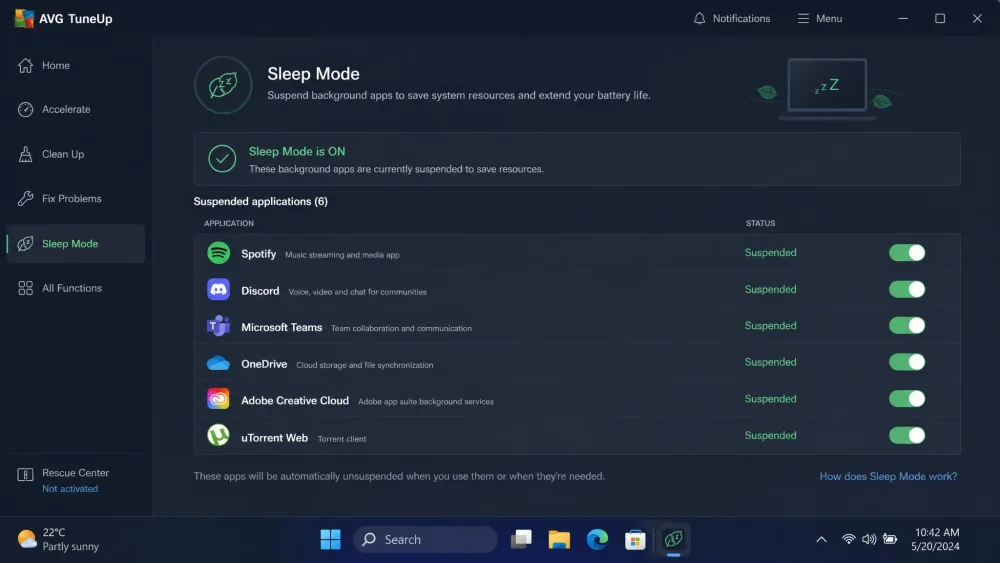
Task: Expand hidden system tray icons
Action: pos(821,539)
